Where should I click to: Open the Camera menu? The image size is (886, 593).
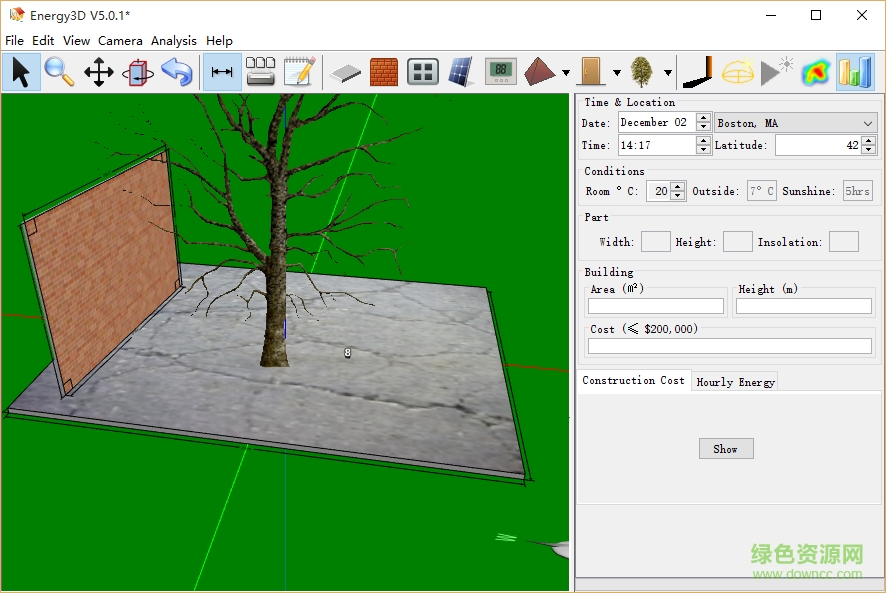120,41
